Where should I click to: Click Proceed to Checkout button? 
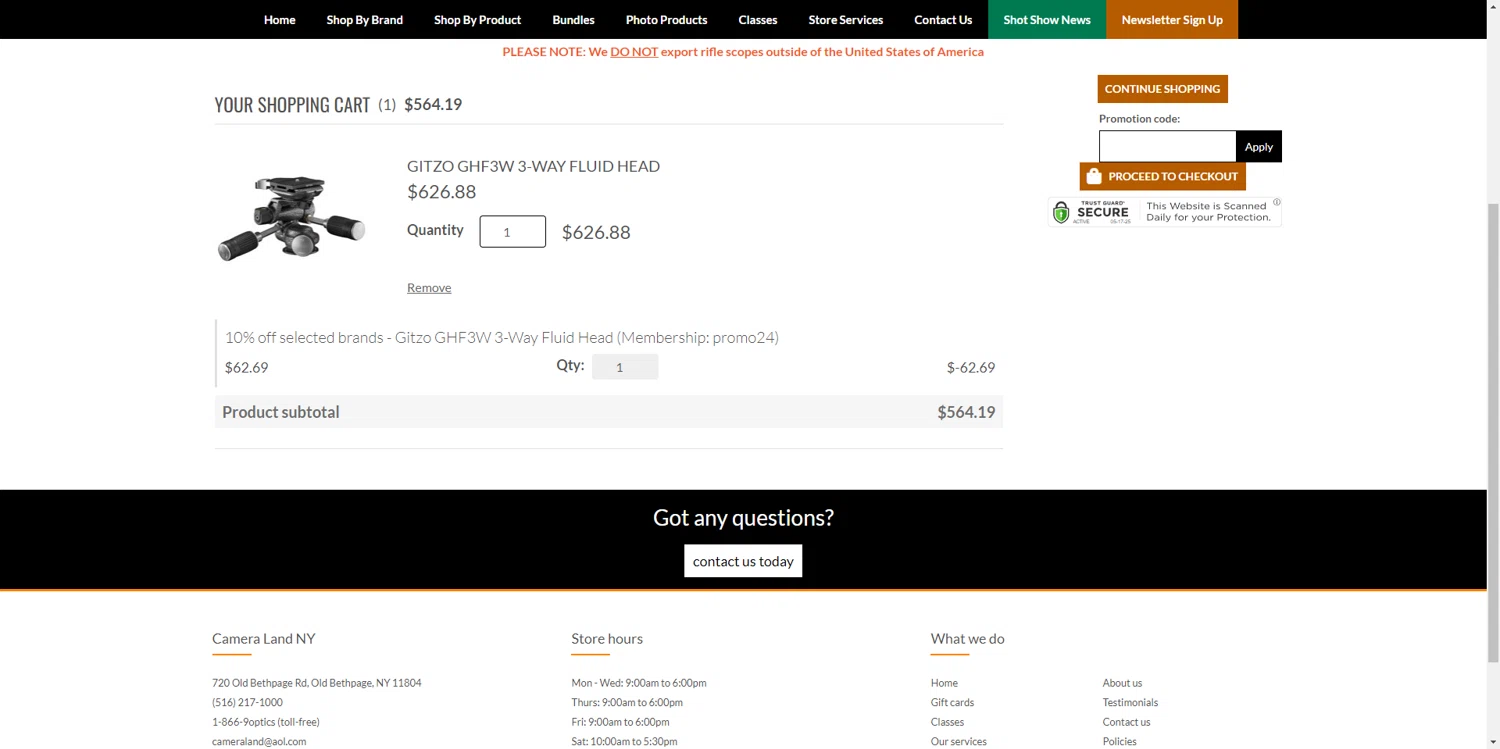(1162, 176)
